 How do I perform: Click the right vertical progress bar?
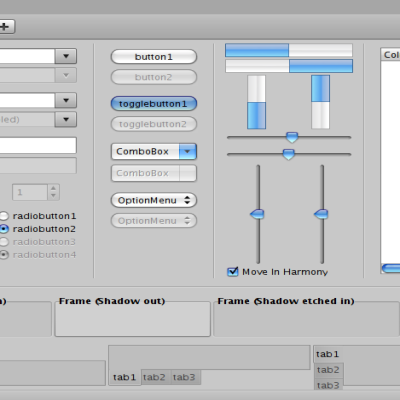[320, 102]
